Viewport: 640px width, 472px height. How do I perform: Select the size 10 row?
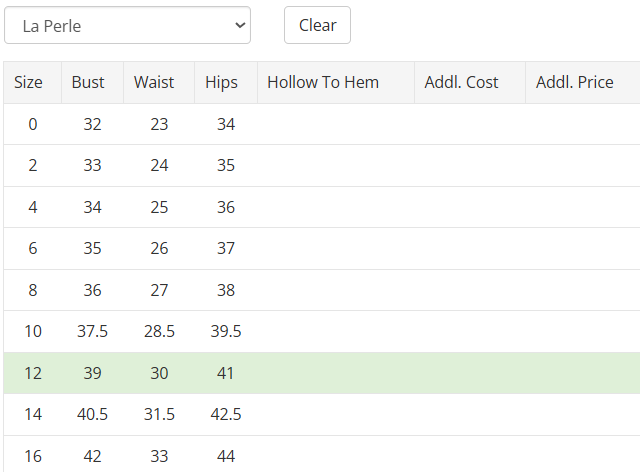pos(322,331)
